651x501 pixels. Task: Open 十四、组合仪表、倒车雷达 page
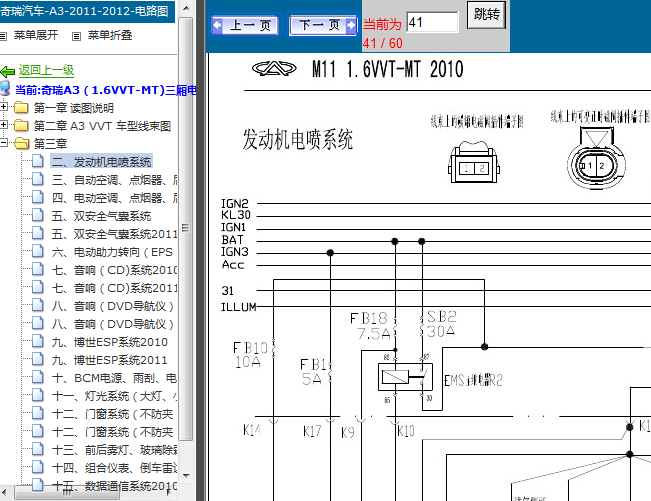(115, 468)
